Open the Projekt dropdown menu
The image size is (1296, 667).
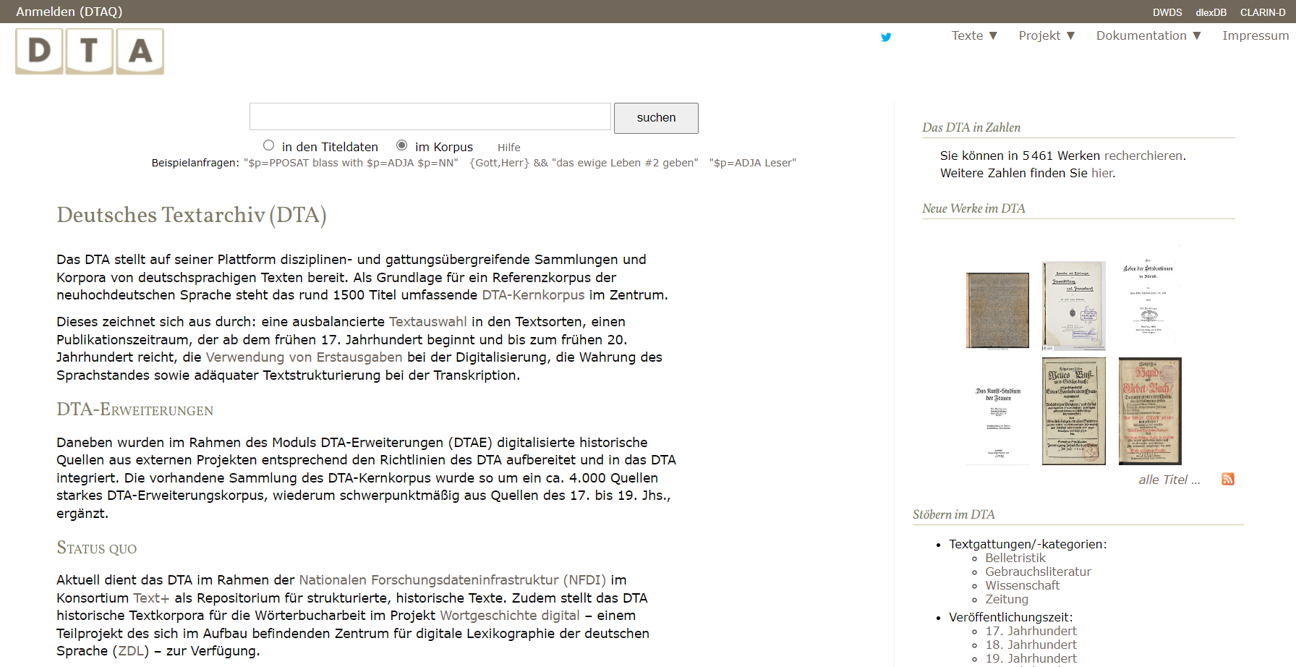click(1044, 34)
